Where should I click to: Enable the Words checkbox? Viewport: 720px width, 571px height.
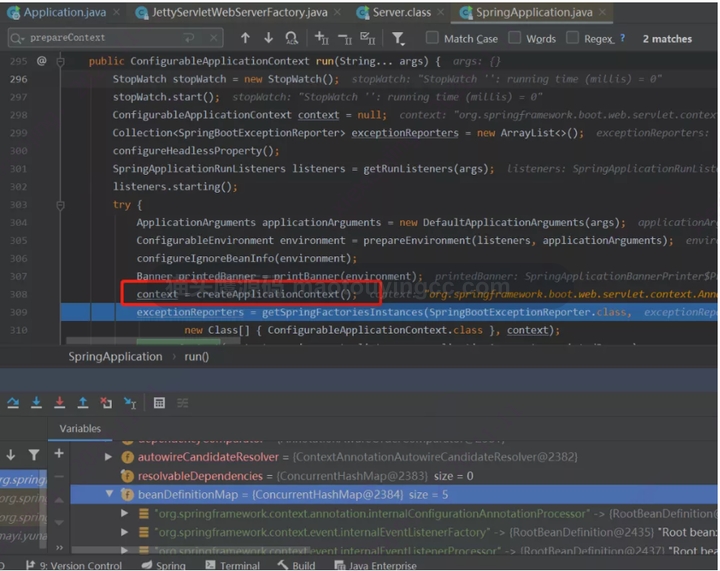(514, 38)
